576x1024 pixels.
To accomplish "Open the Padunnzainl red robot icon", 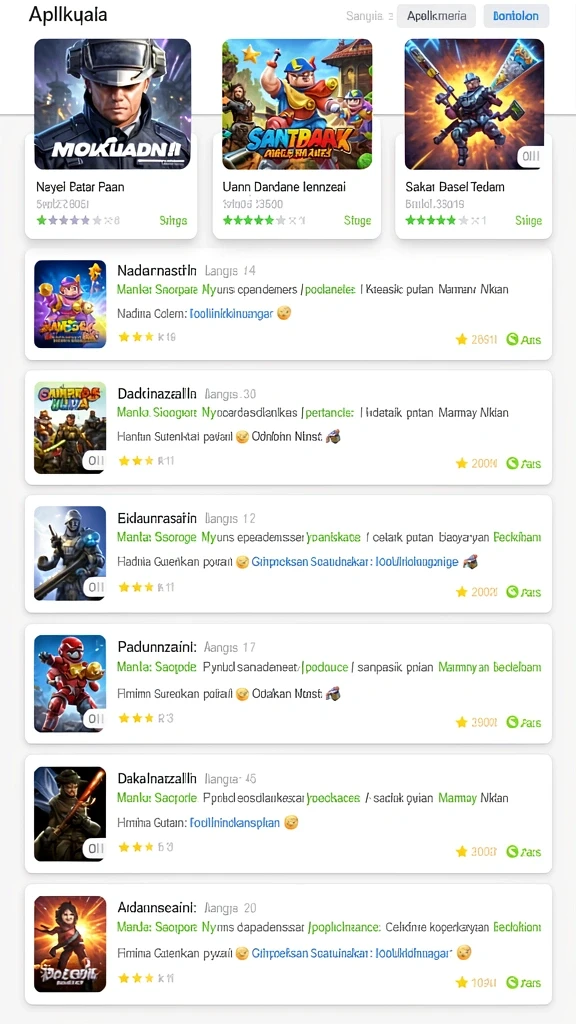I will (70, 683).
